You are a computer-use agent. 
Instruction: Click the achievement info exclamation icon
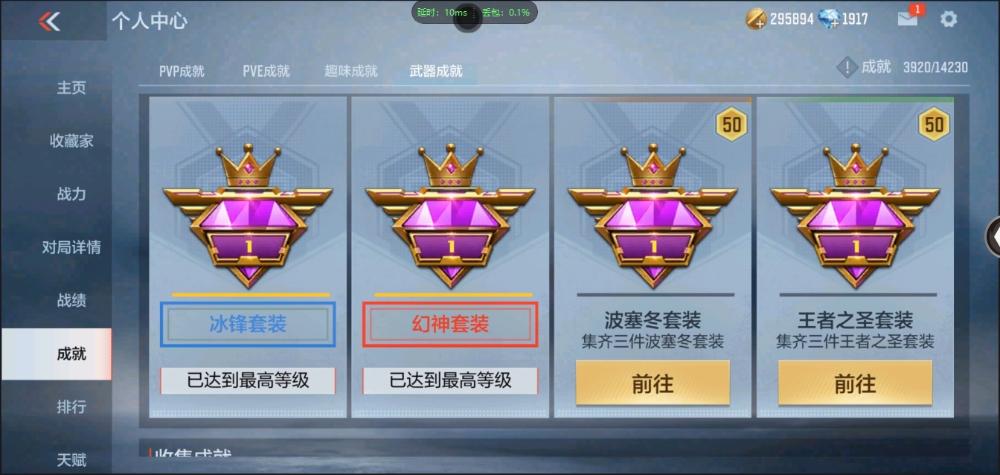pyautogui.click(x=846, y=68)
